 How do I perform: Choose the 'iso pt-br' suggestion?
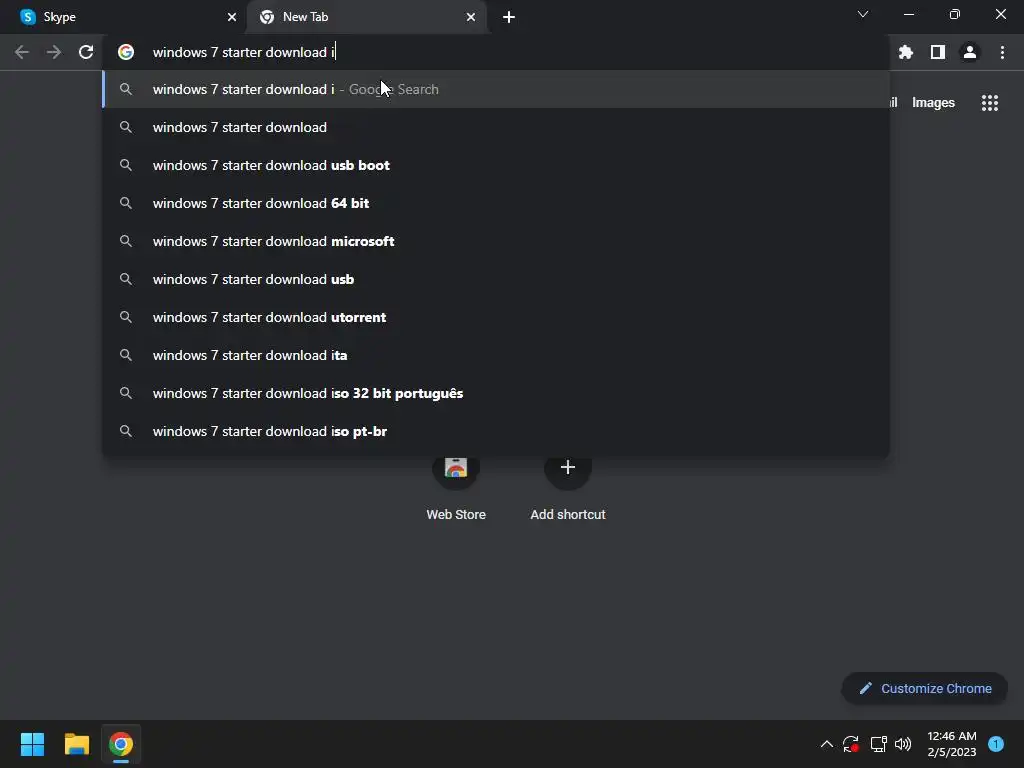coord(496,431)
